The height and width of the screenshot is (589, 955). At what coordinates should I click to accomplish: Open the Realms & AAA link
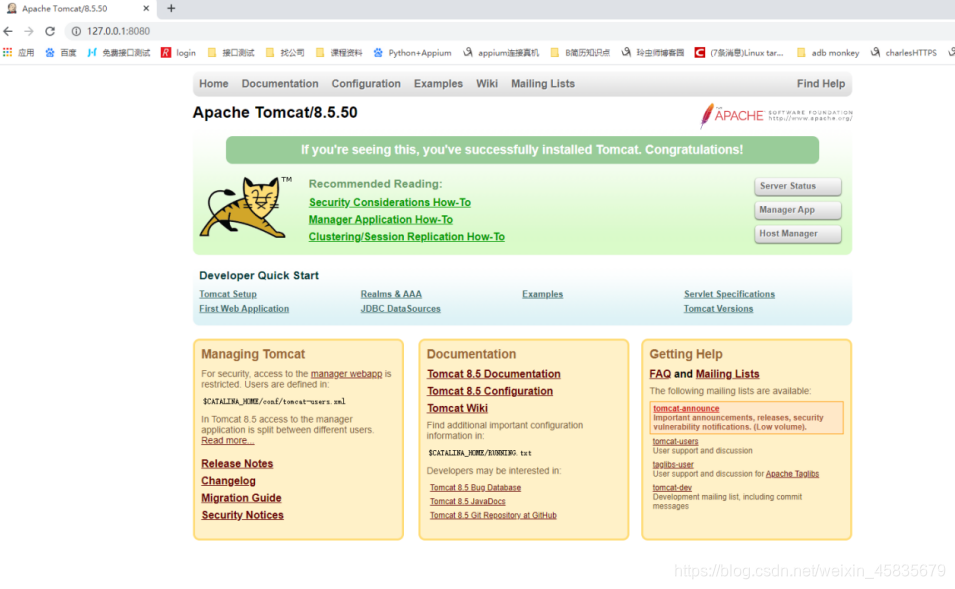(x=391, y=294)
